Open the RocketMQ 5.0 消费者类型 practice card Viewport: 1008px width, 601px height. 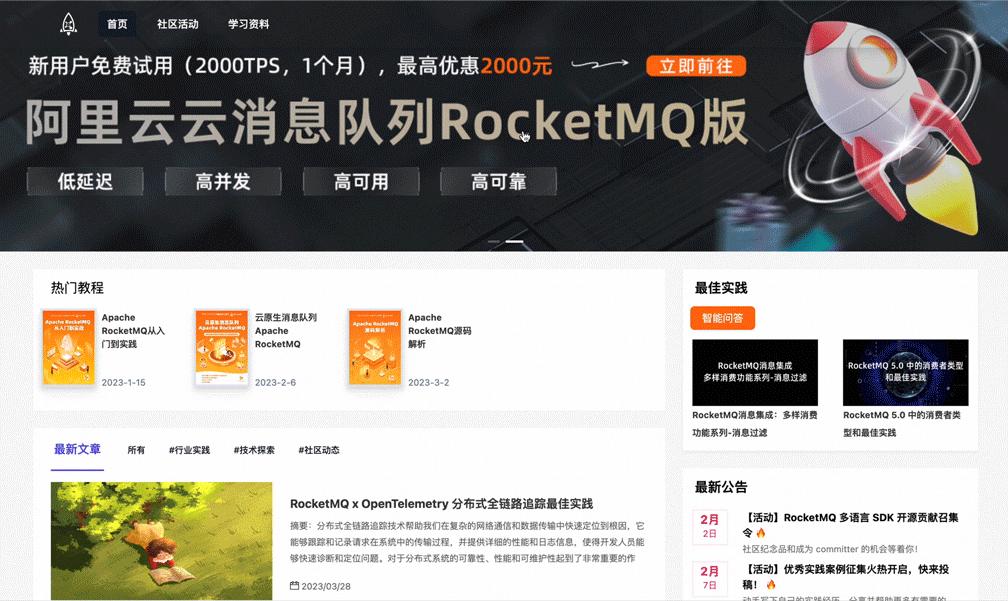click(x=905, y=370)
